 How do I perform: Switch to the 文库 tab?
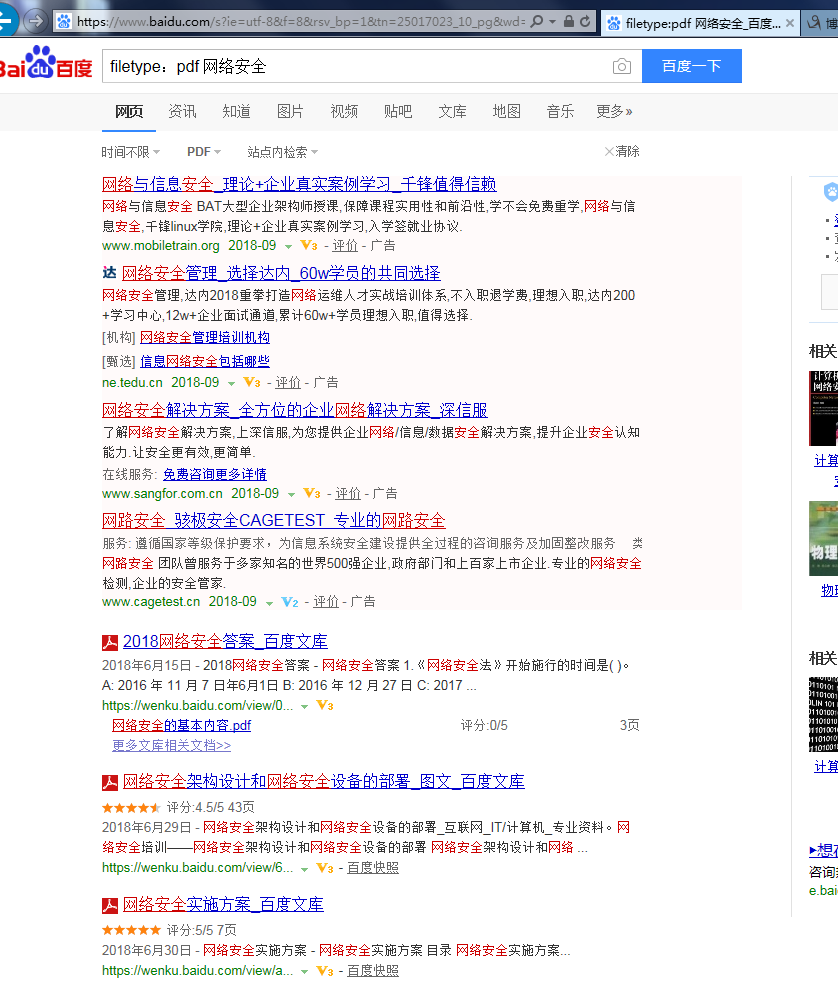[452, 112]
